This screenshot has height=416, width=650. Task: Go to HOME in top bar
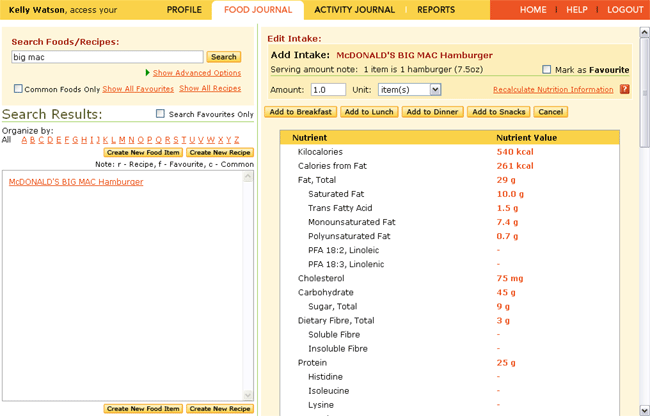(533, 10)
